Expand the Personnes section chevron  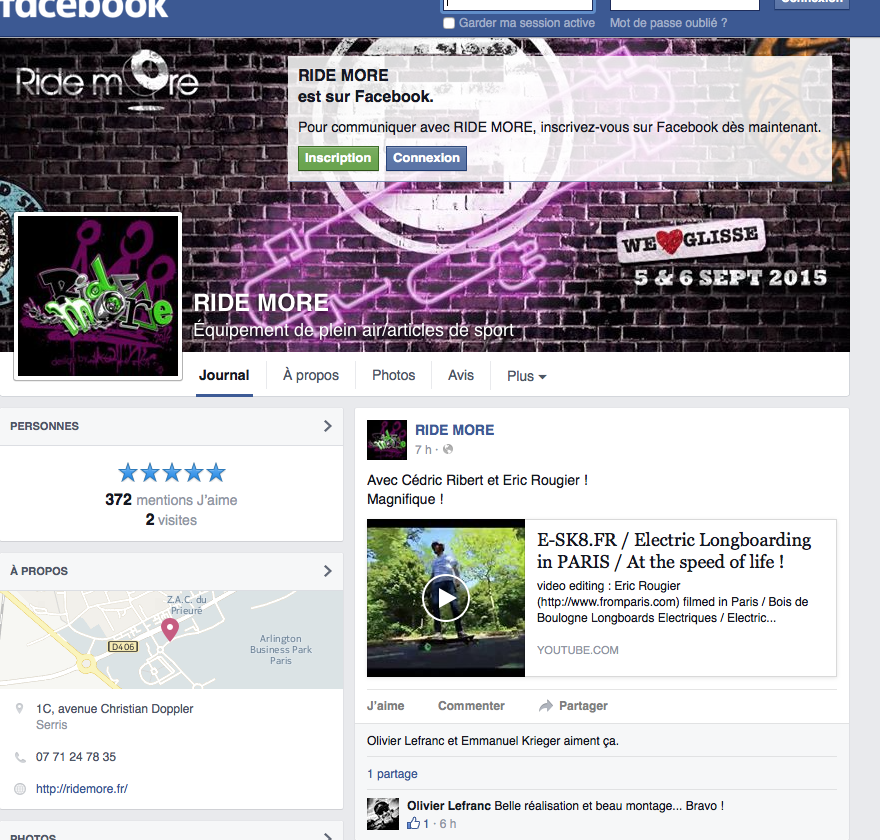(x=328, y=426)
